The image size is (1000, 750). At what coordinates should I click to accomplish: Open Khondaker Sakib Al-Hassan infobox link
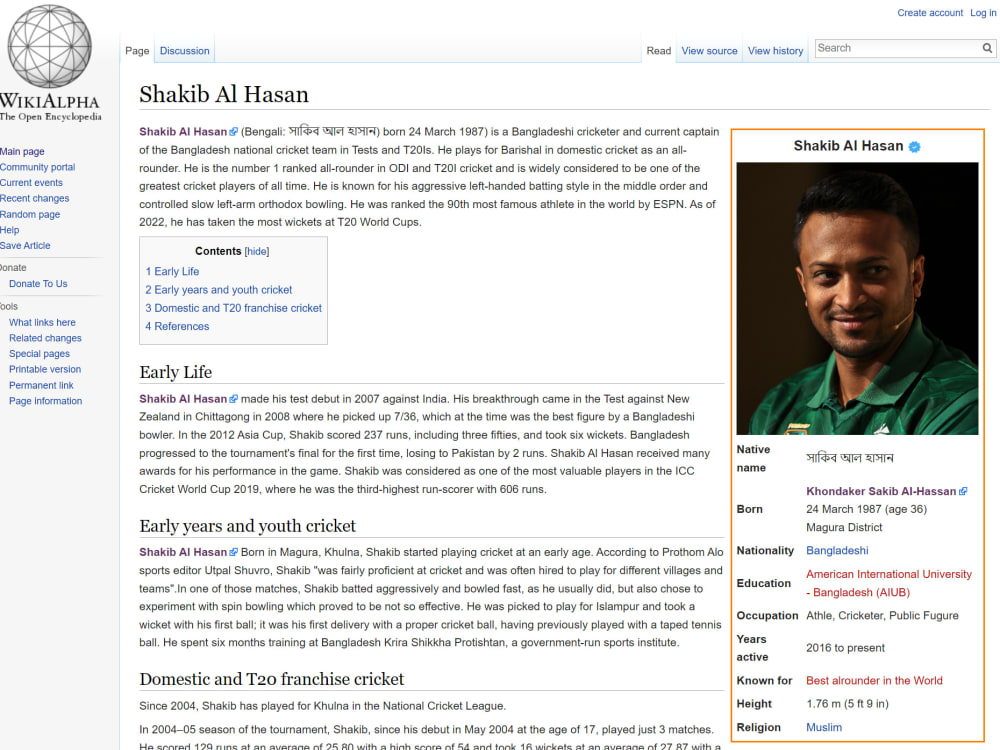(881, 491)
